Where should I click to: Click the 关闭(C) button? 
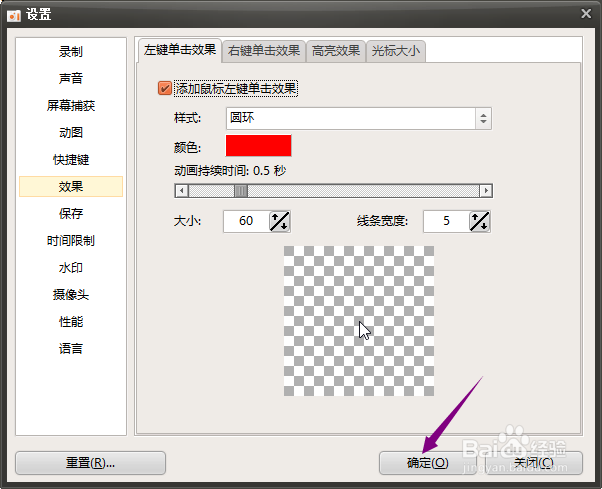[x=534, y=463]
